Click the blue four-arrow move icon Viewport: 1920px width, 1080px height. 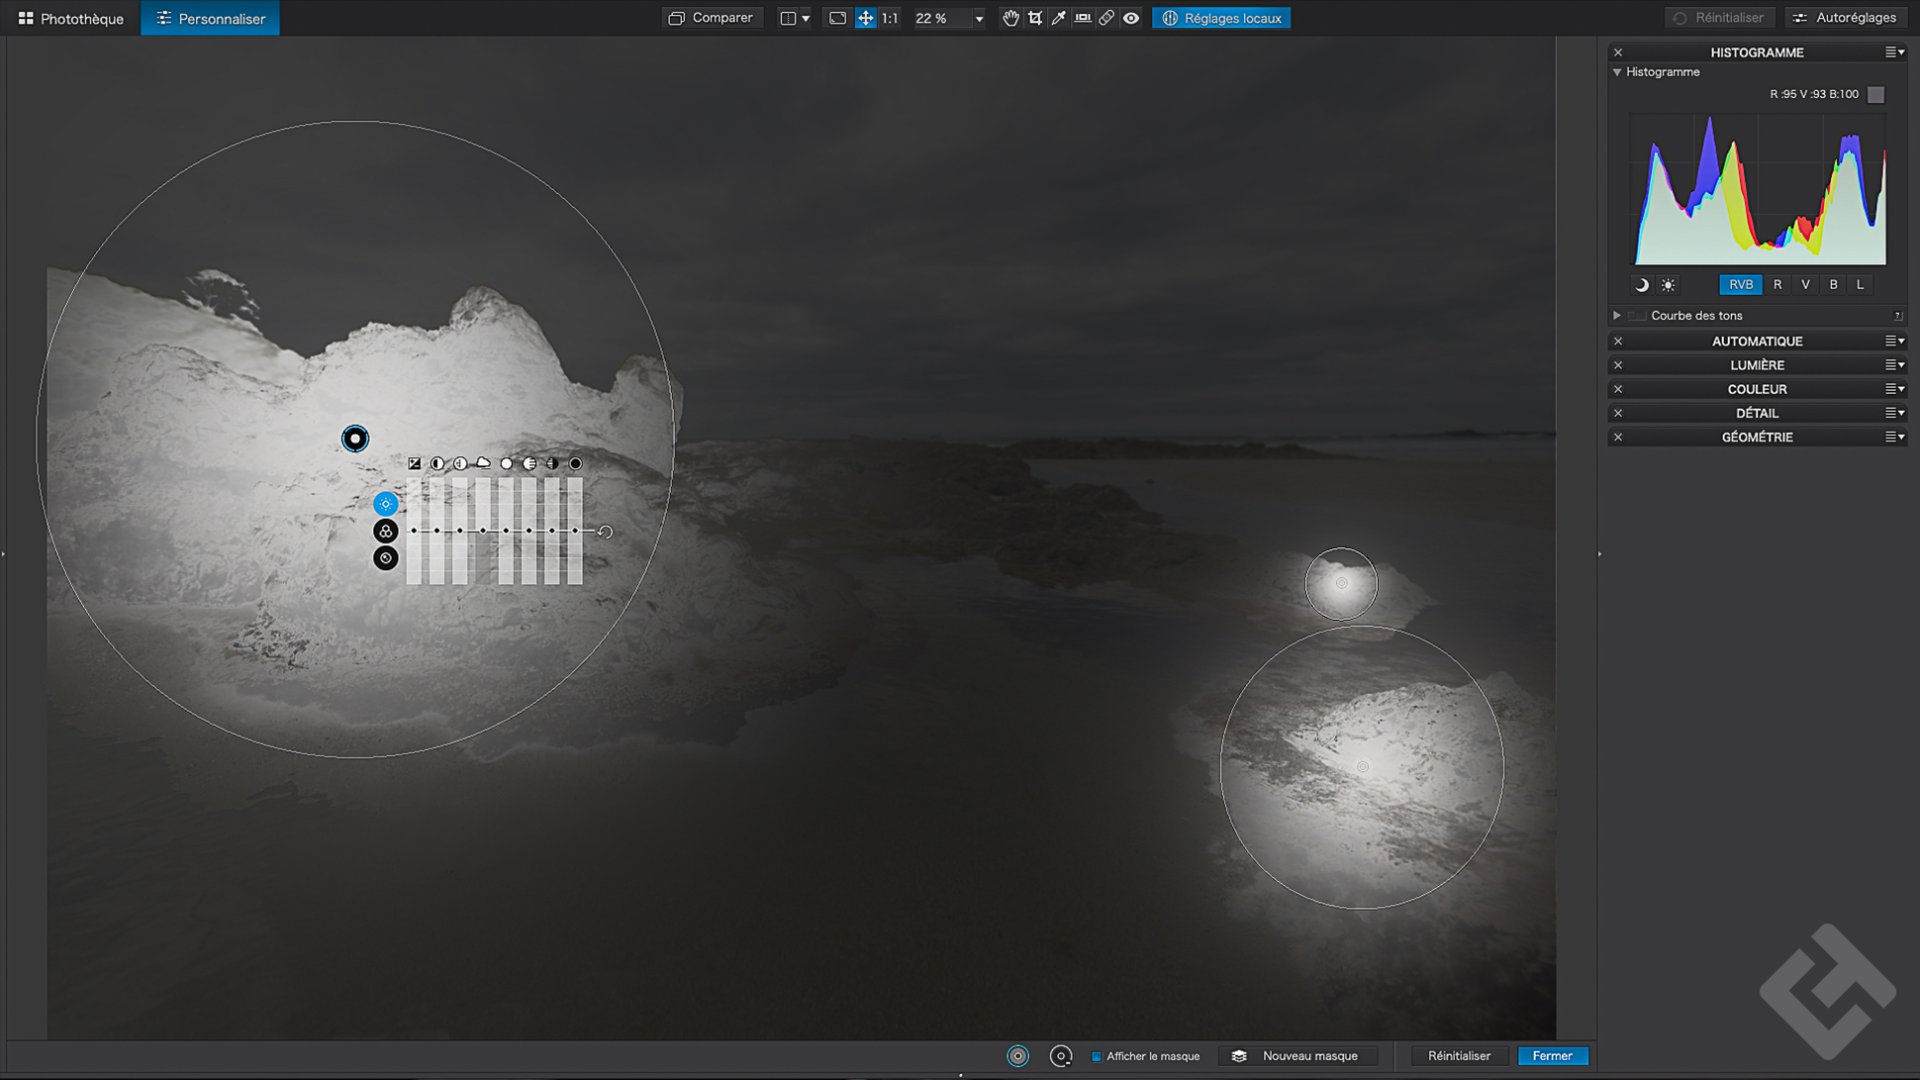(x=865, y=18)
